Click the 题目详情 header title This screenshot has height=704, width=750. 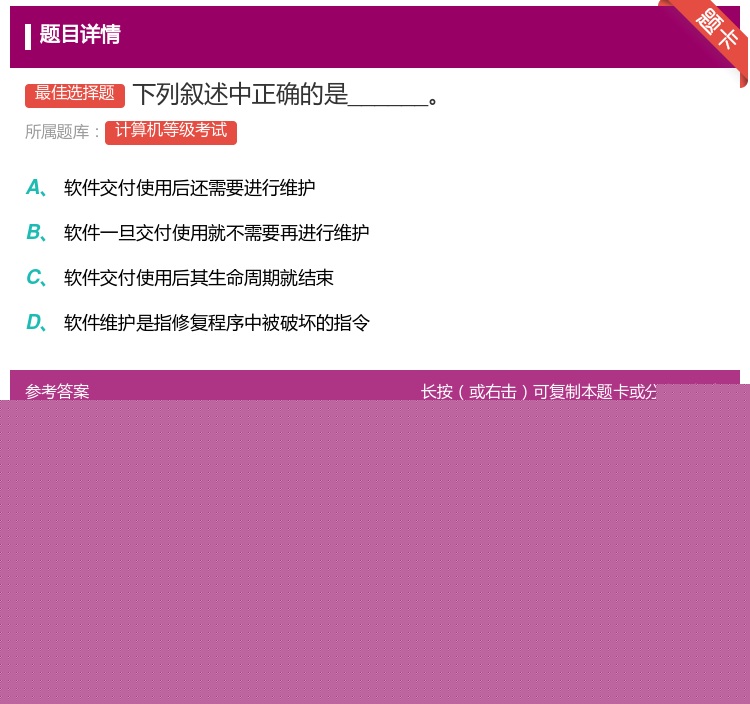[80, 35]
